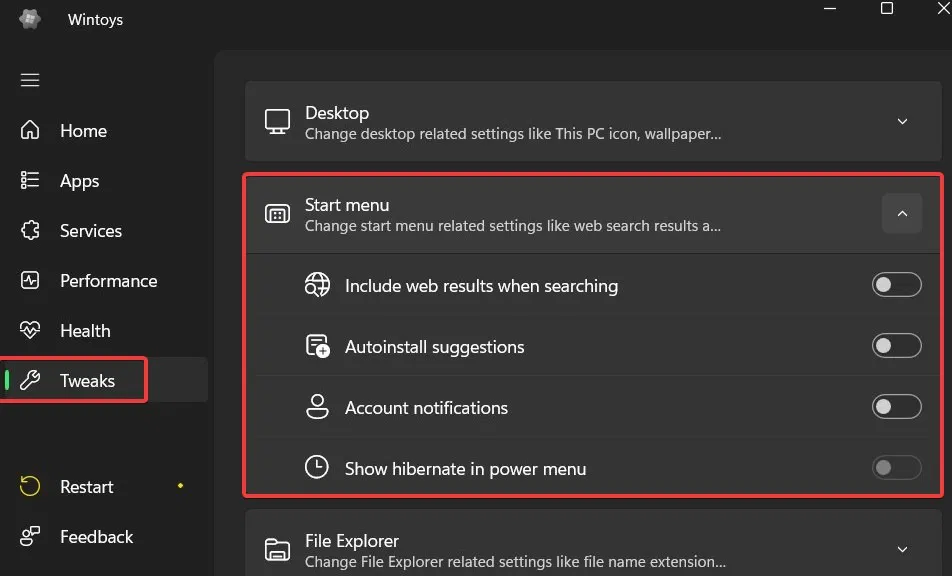The image size is (952, 576).
Task: Toggle Autoinstall suggestions switch
Action: (x=896, y=347)
